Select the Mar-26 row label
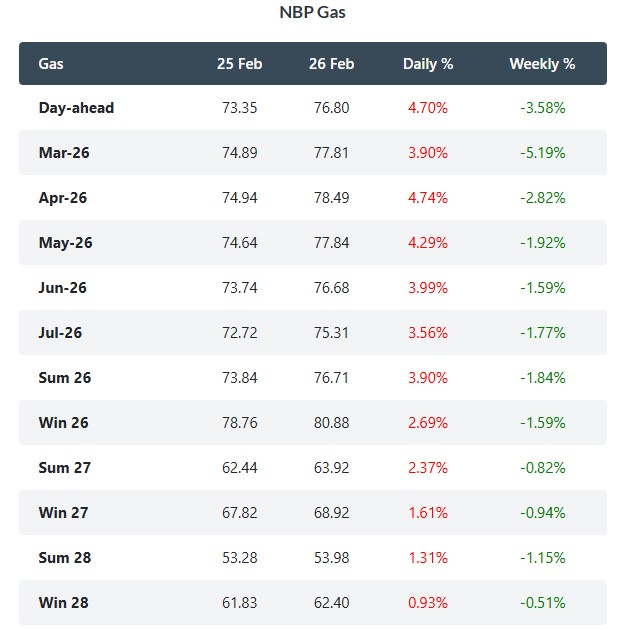This screenshot has width=617, height=630. coord(63,153)
